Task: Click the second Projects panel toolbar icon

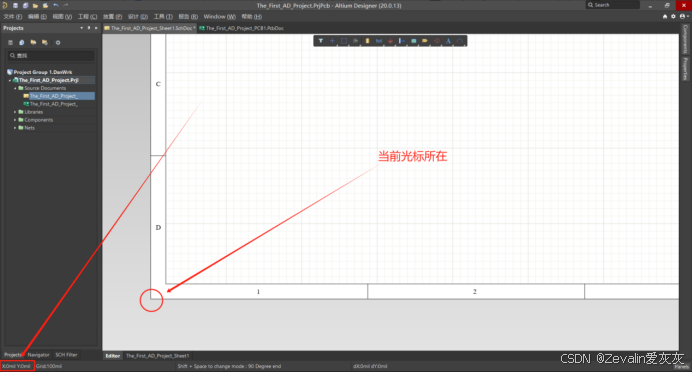Action: 22,42
